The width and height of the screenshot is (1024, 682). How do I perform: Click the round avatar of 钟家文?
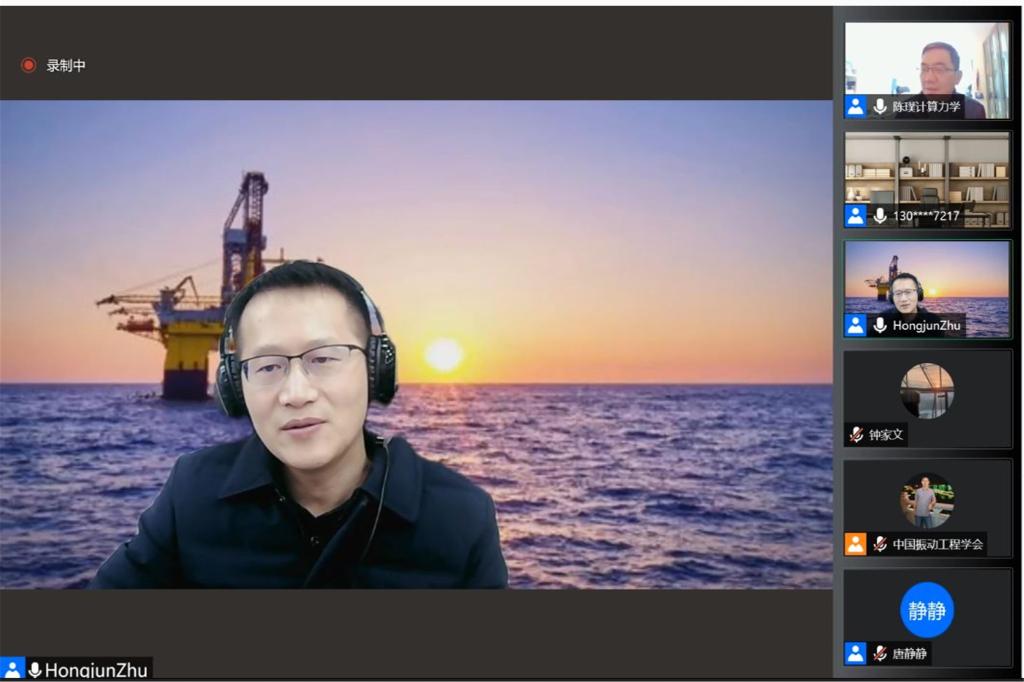point(926,390)
